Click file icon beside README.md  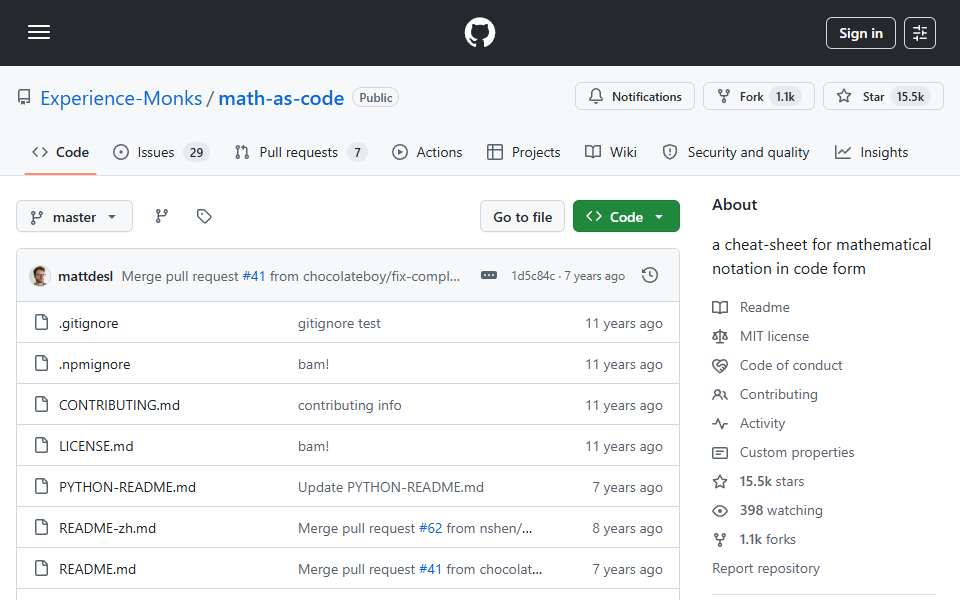pyautogui.click(x=41, y=568)
